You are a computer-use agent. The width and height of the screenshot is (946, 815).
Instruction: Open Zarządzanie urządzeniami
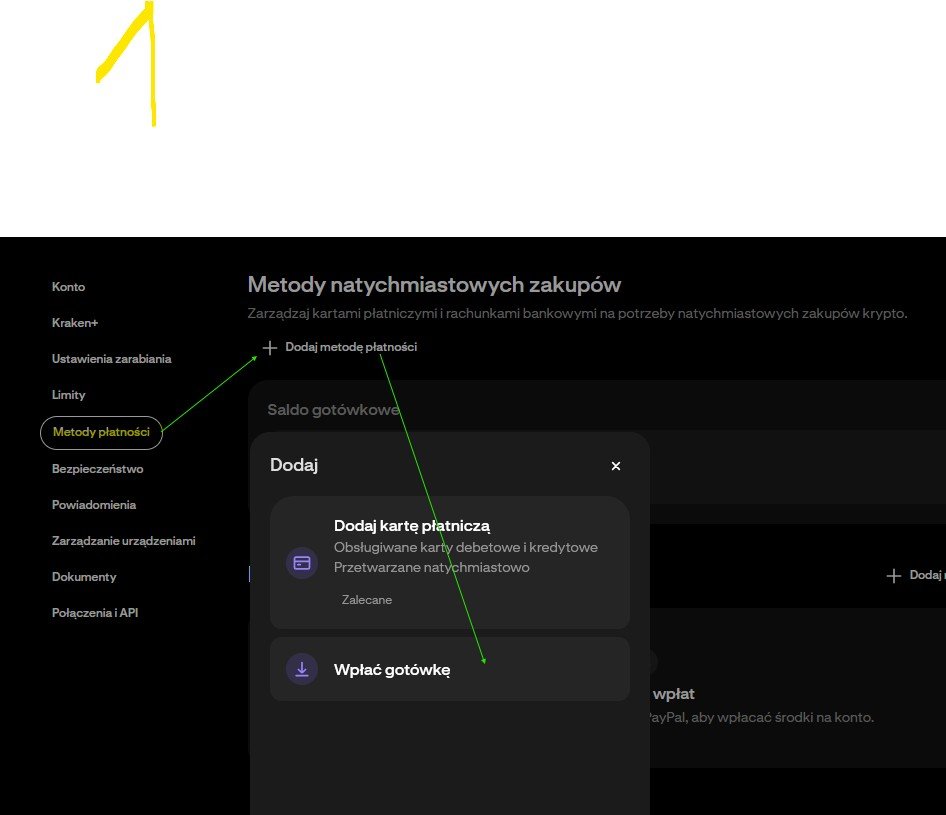124,541
